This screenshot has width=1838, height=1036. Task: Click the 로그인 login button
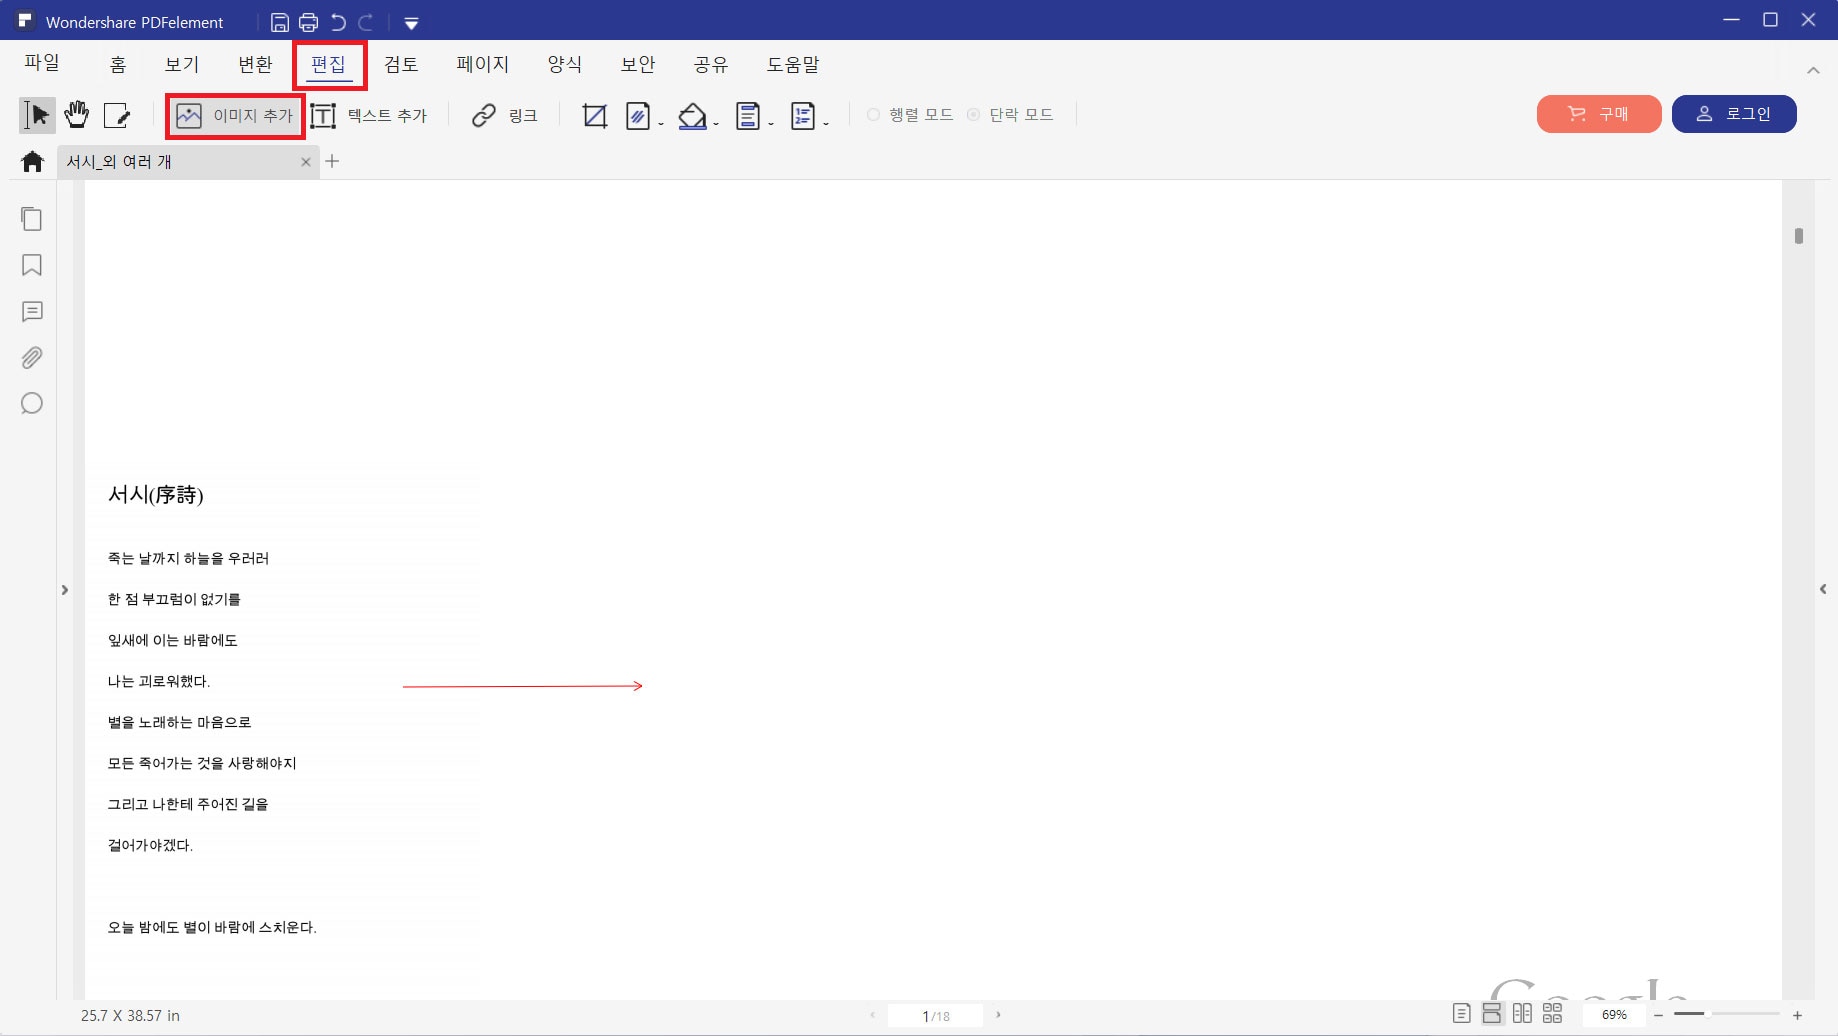tap(1734, 114)
